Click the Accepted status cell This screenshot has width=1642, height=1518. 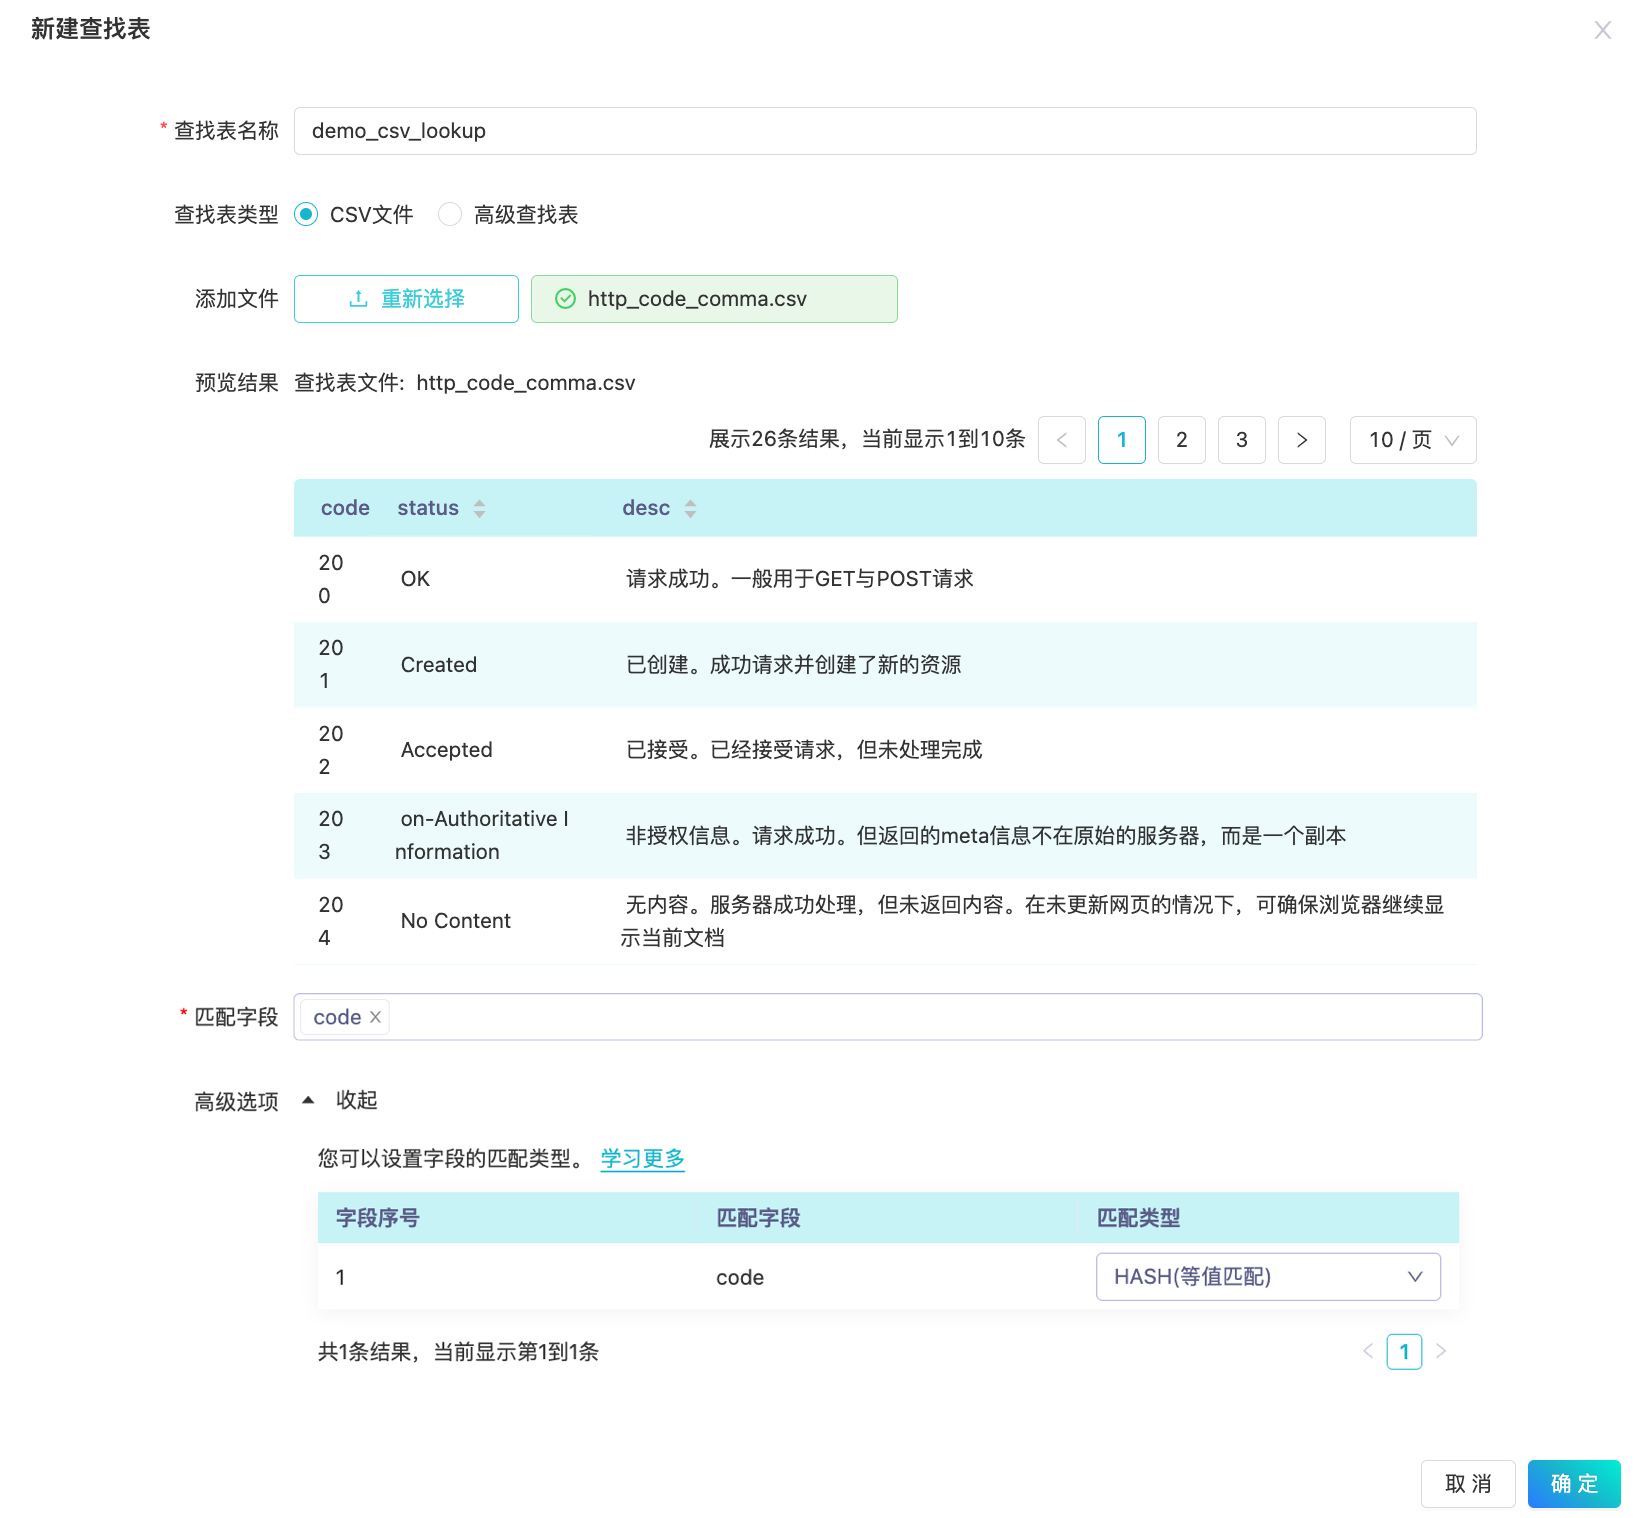(x=446, y=750)
